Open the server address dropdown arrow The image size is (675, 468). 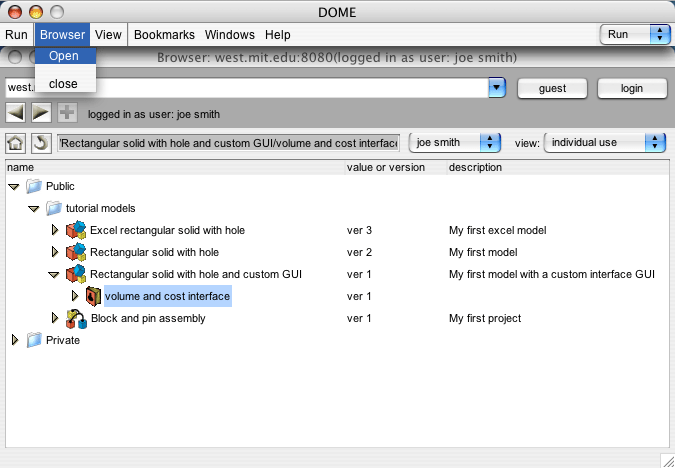point(497,88)
